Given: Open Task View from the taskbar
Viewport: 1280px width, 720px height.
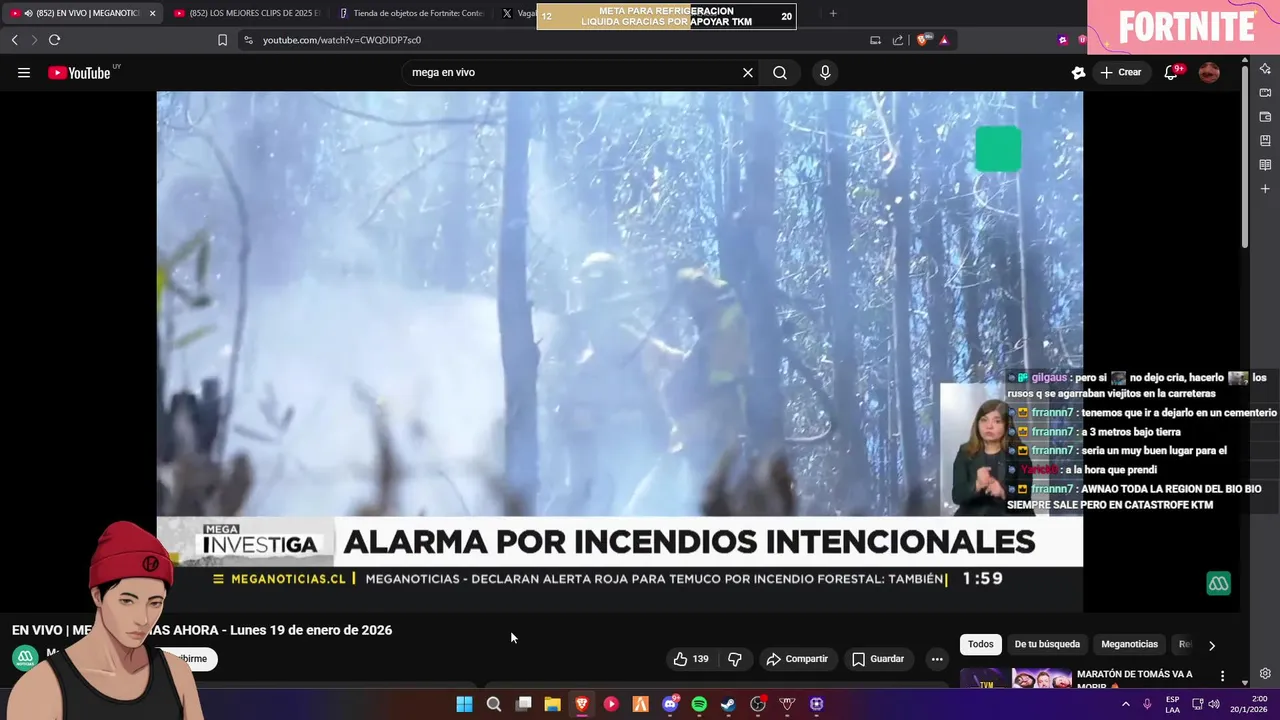Looking at the screenshot, I should [523, 704].
